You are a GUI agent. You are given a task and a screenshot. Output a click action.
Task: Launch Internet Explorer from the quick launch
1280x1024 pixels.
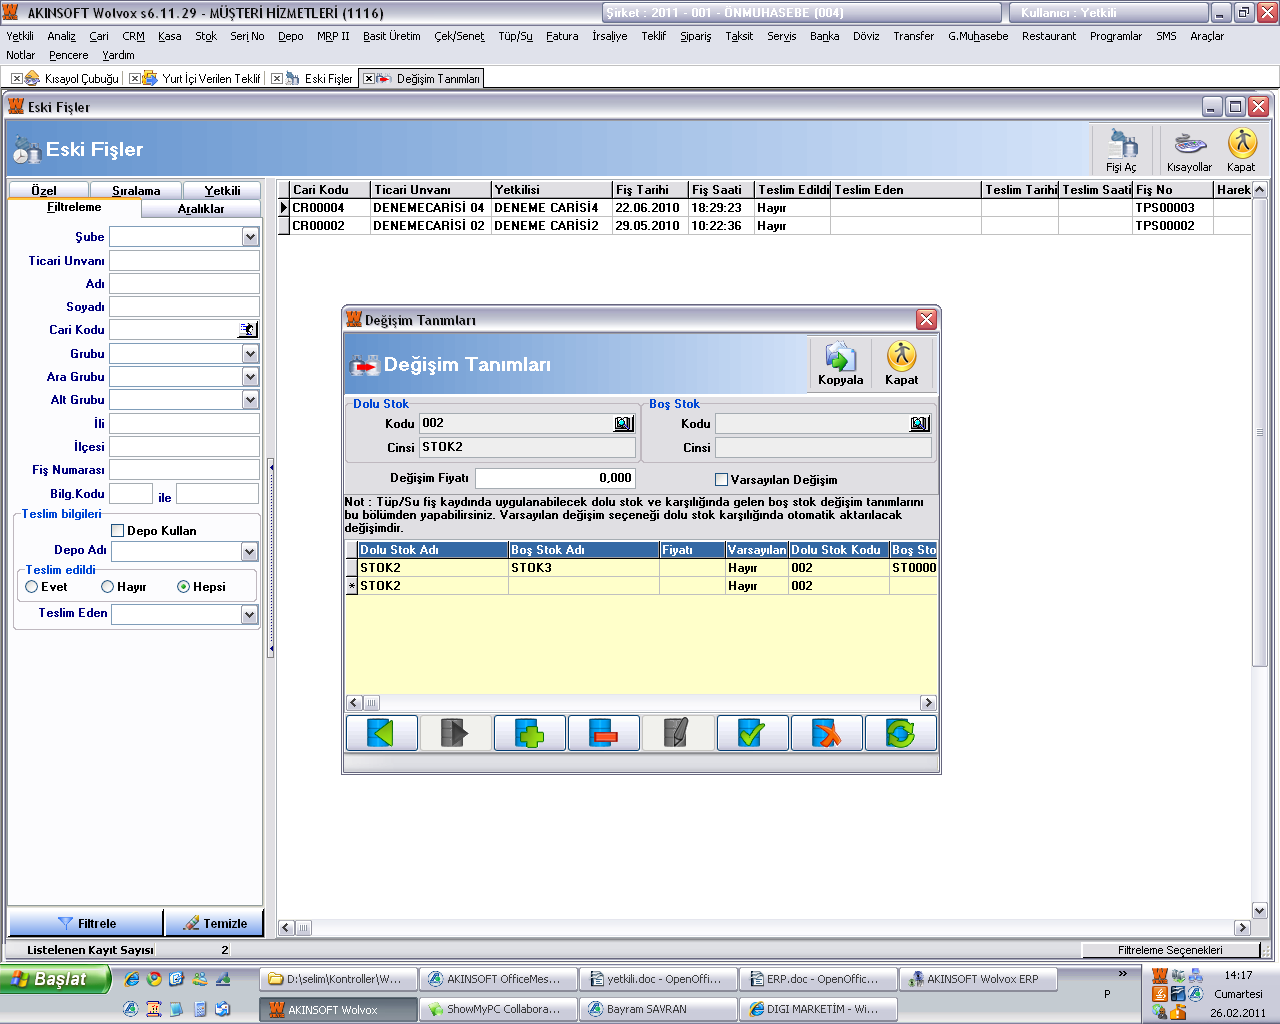coord(132,979)
